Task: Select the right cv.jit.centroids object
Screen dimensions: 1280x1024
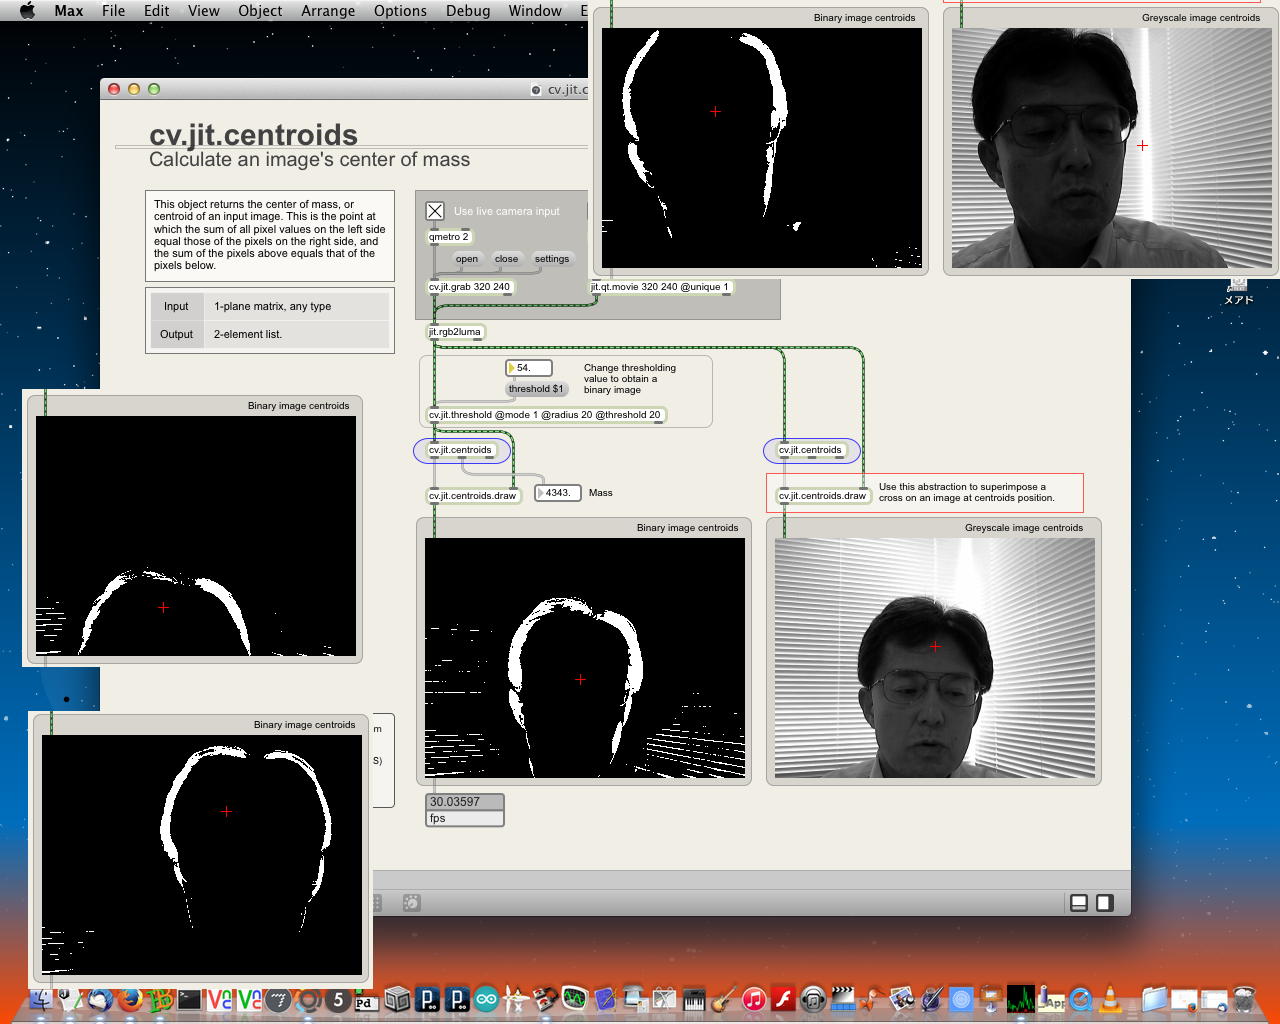Action: (811, 450)
